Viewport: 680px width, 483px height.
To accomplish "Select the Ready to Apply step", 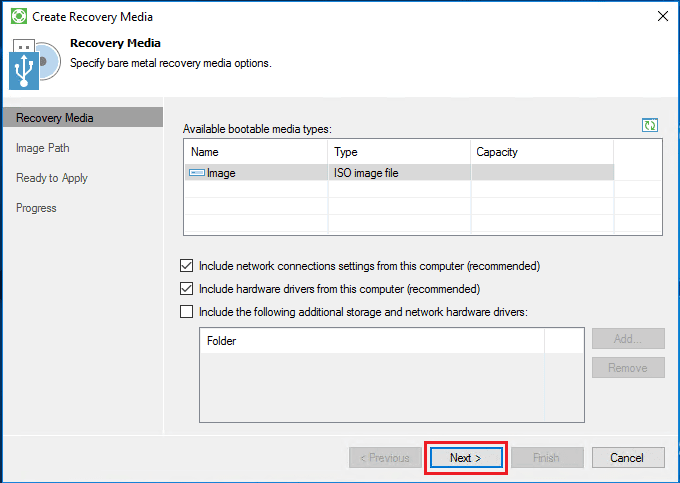I will (x=52, y=178).
